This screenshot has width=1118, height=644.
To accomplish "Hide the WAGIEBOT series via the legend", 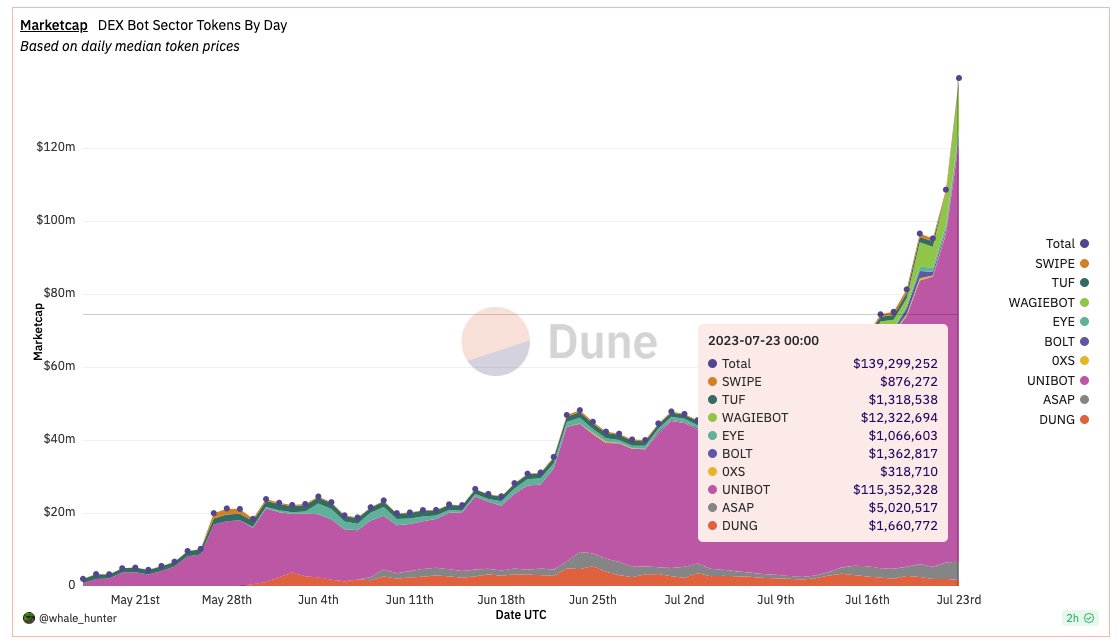I will point(1048,303).
